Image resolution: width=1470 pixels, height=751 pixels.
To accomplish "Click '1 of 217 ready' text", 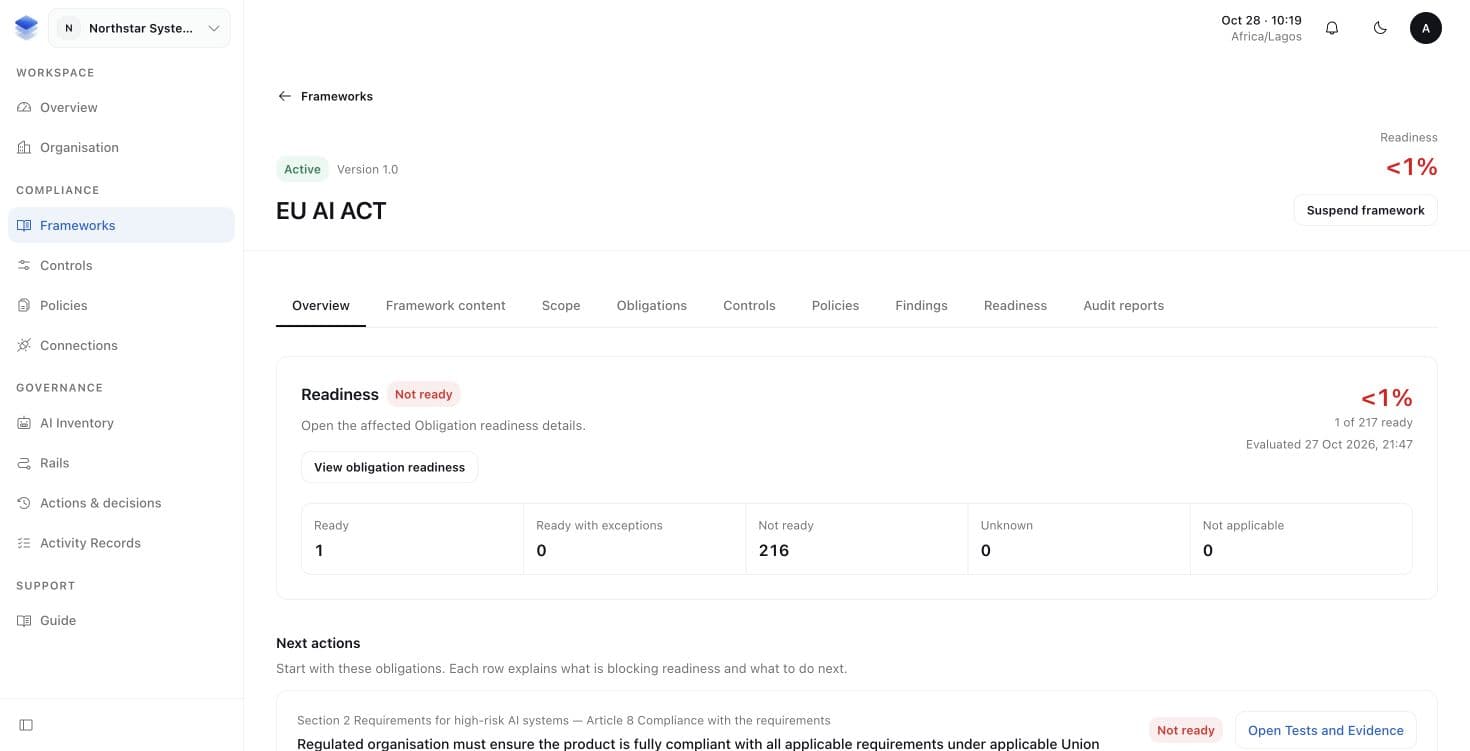I will point(1373,422).
